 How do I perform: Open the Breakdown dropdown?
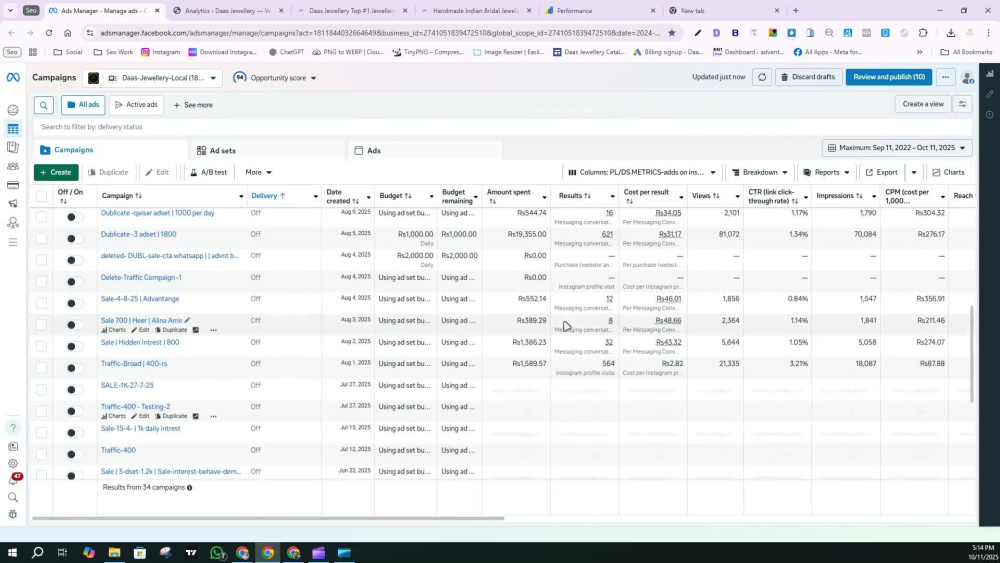(x=759, y=172)
